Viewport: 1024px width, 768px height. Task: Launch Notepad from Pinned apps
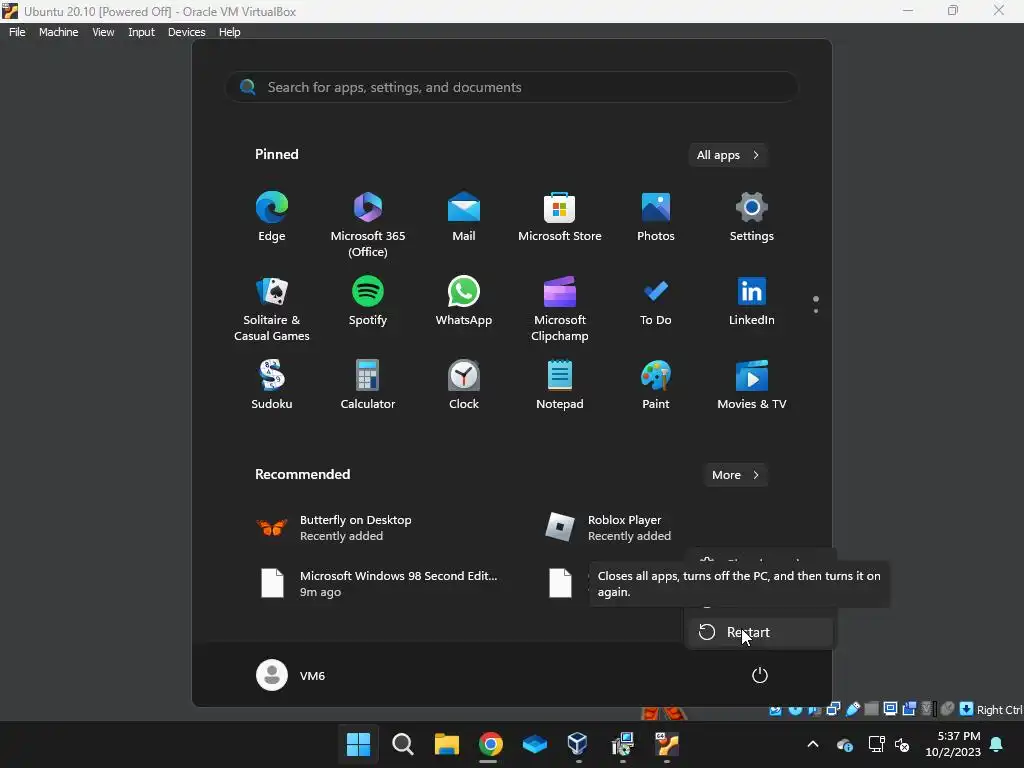tap(560, 385)
